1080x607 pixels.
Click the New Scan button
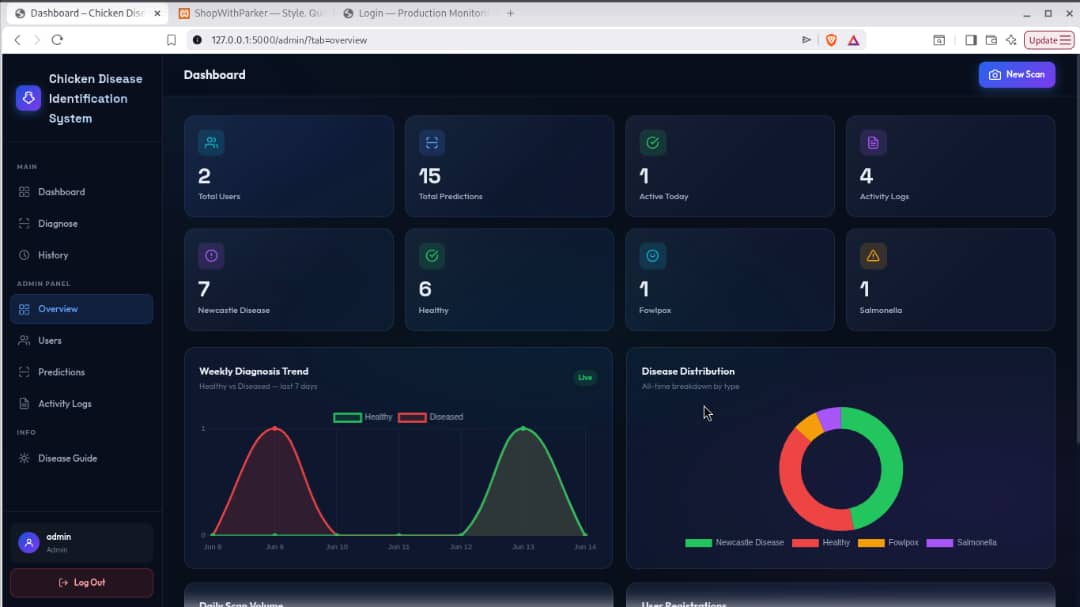[1017, 74]
